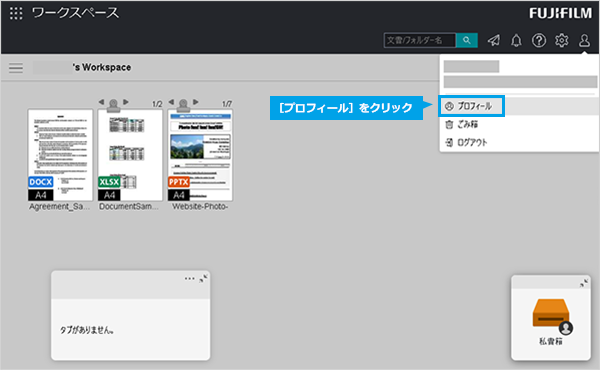Click the 1/7 page counter

pyautogui.click(x=227, y=104)
